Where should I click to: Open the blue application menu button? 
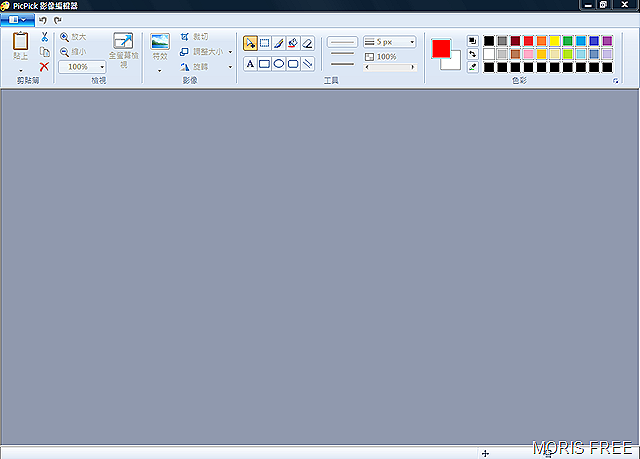[17, 20]
